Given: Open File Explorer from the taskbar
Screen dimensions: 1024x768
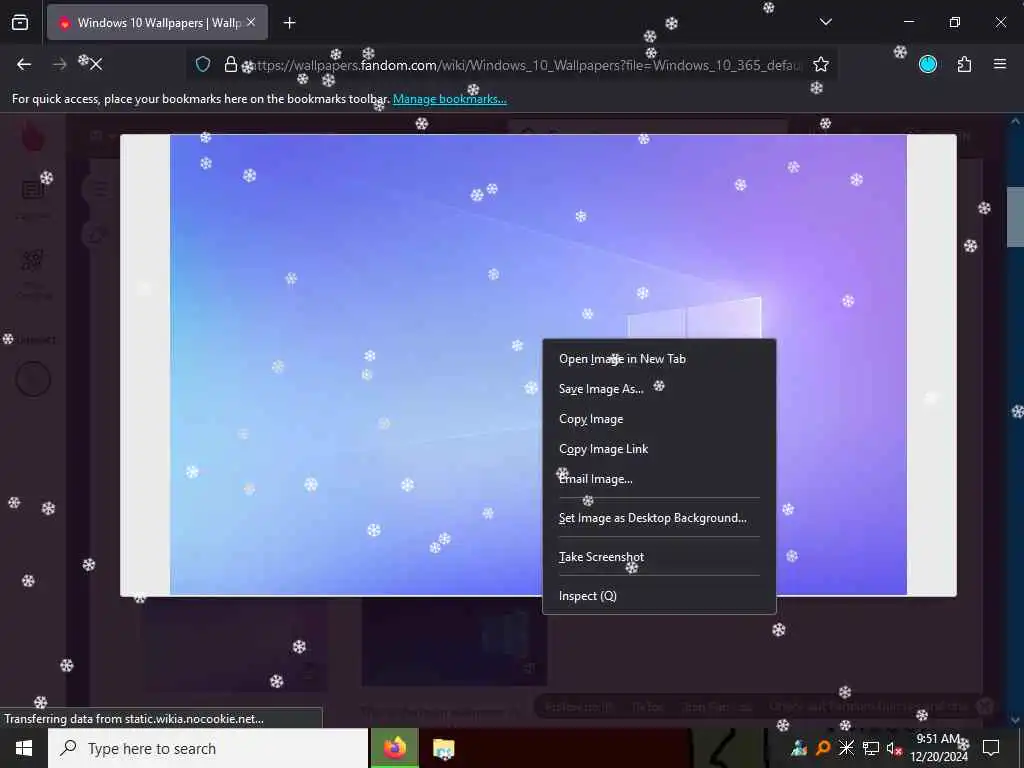Looking at the screenshot, I should click(443, 748).
